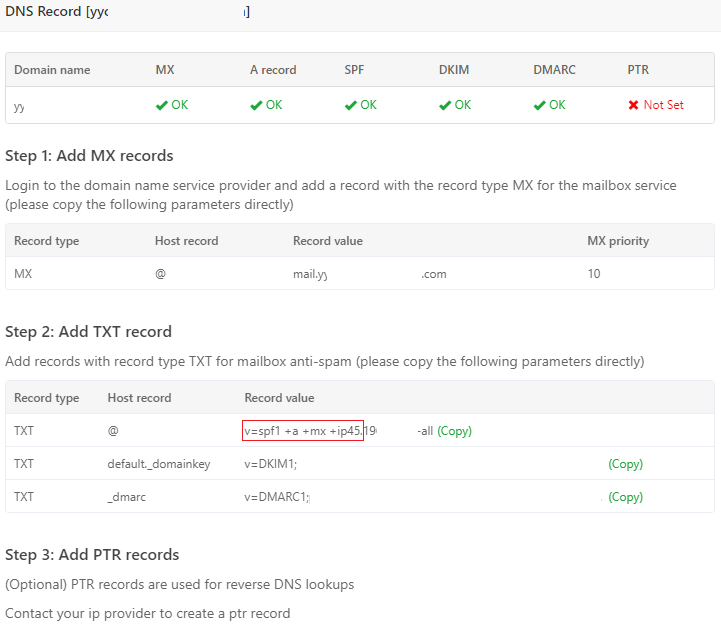Click the SPF status checkmark icon
The height and width of the screenshot is (634, 721).
[350, 105]
